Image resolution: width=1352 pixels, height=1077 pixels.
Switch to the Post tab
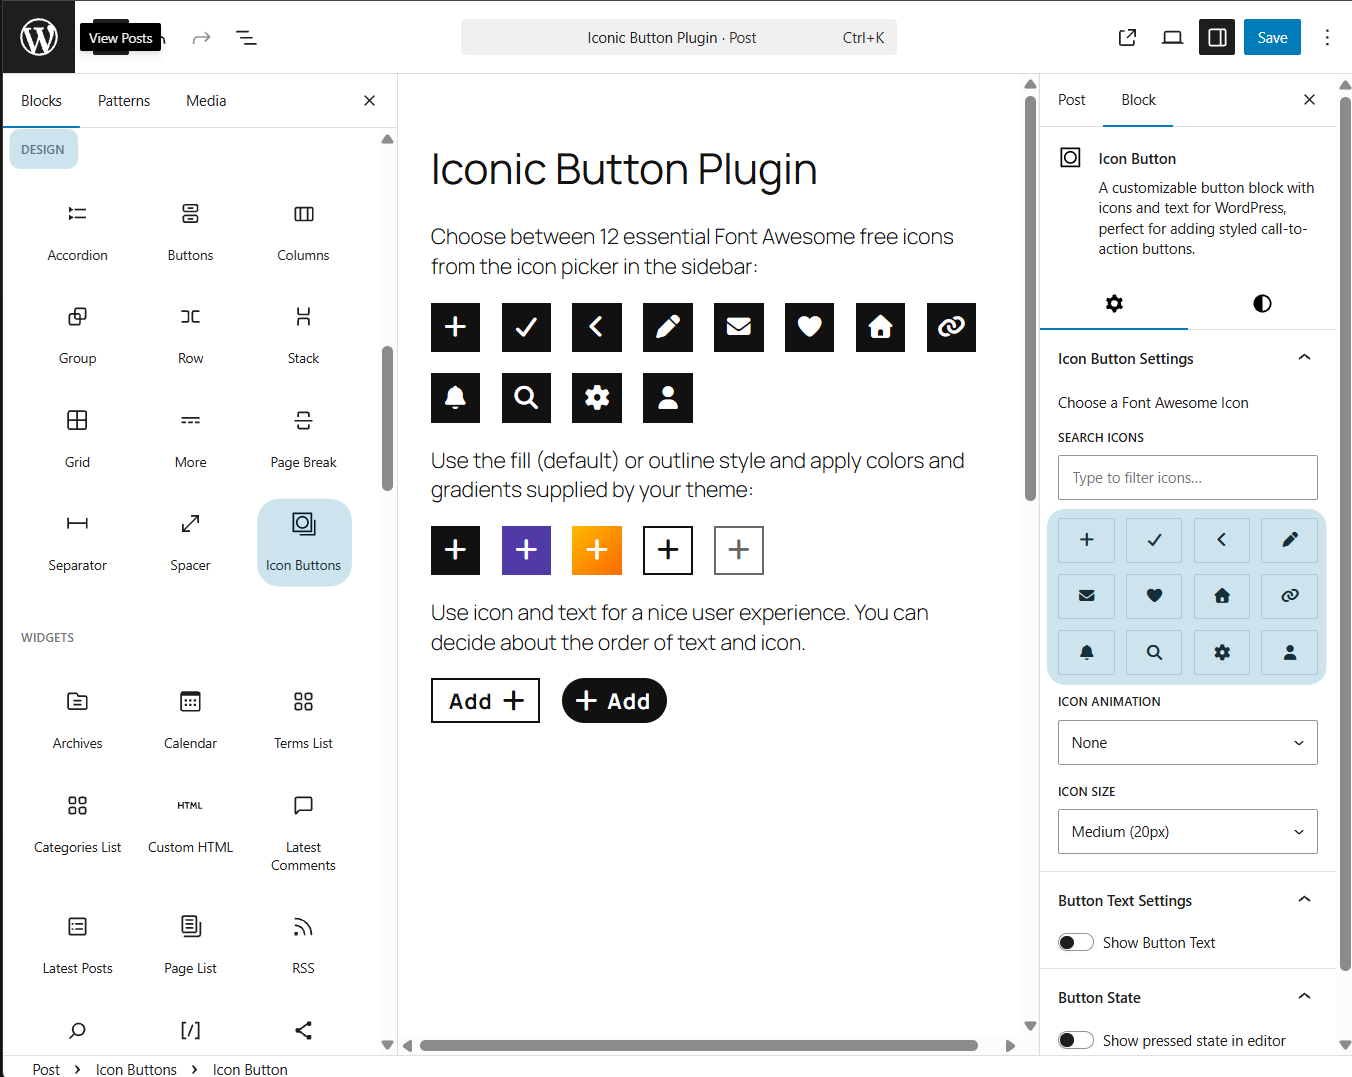pyautogui.click(x=1071, y=99)
